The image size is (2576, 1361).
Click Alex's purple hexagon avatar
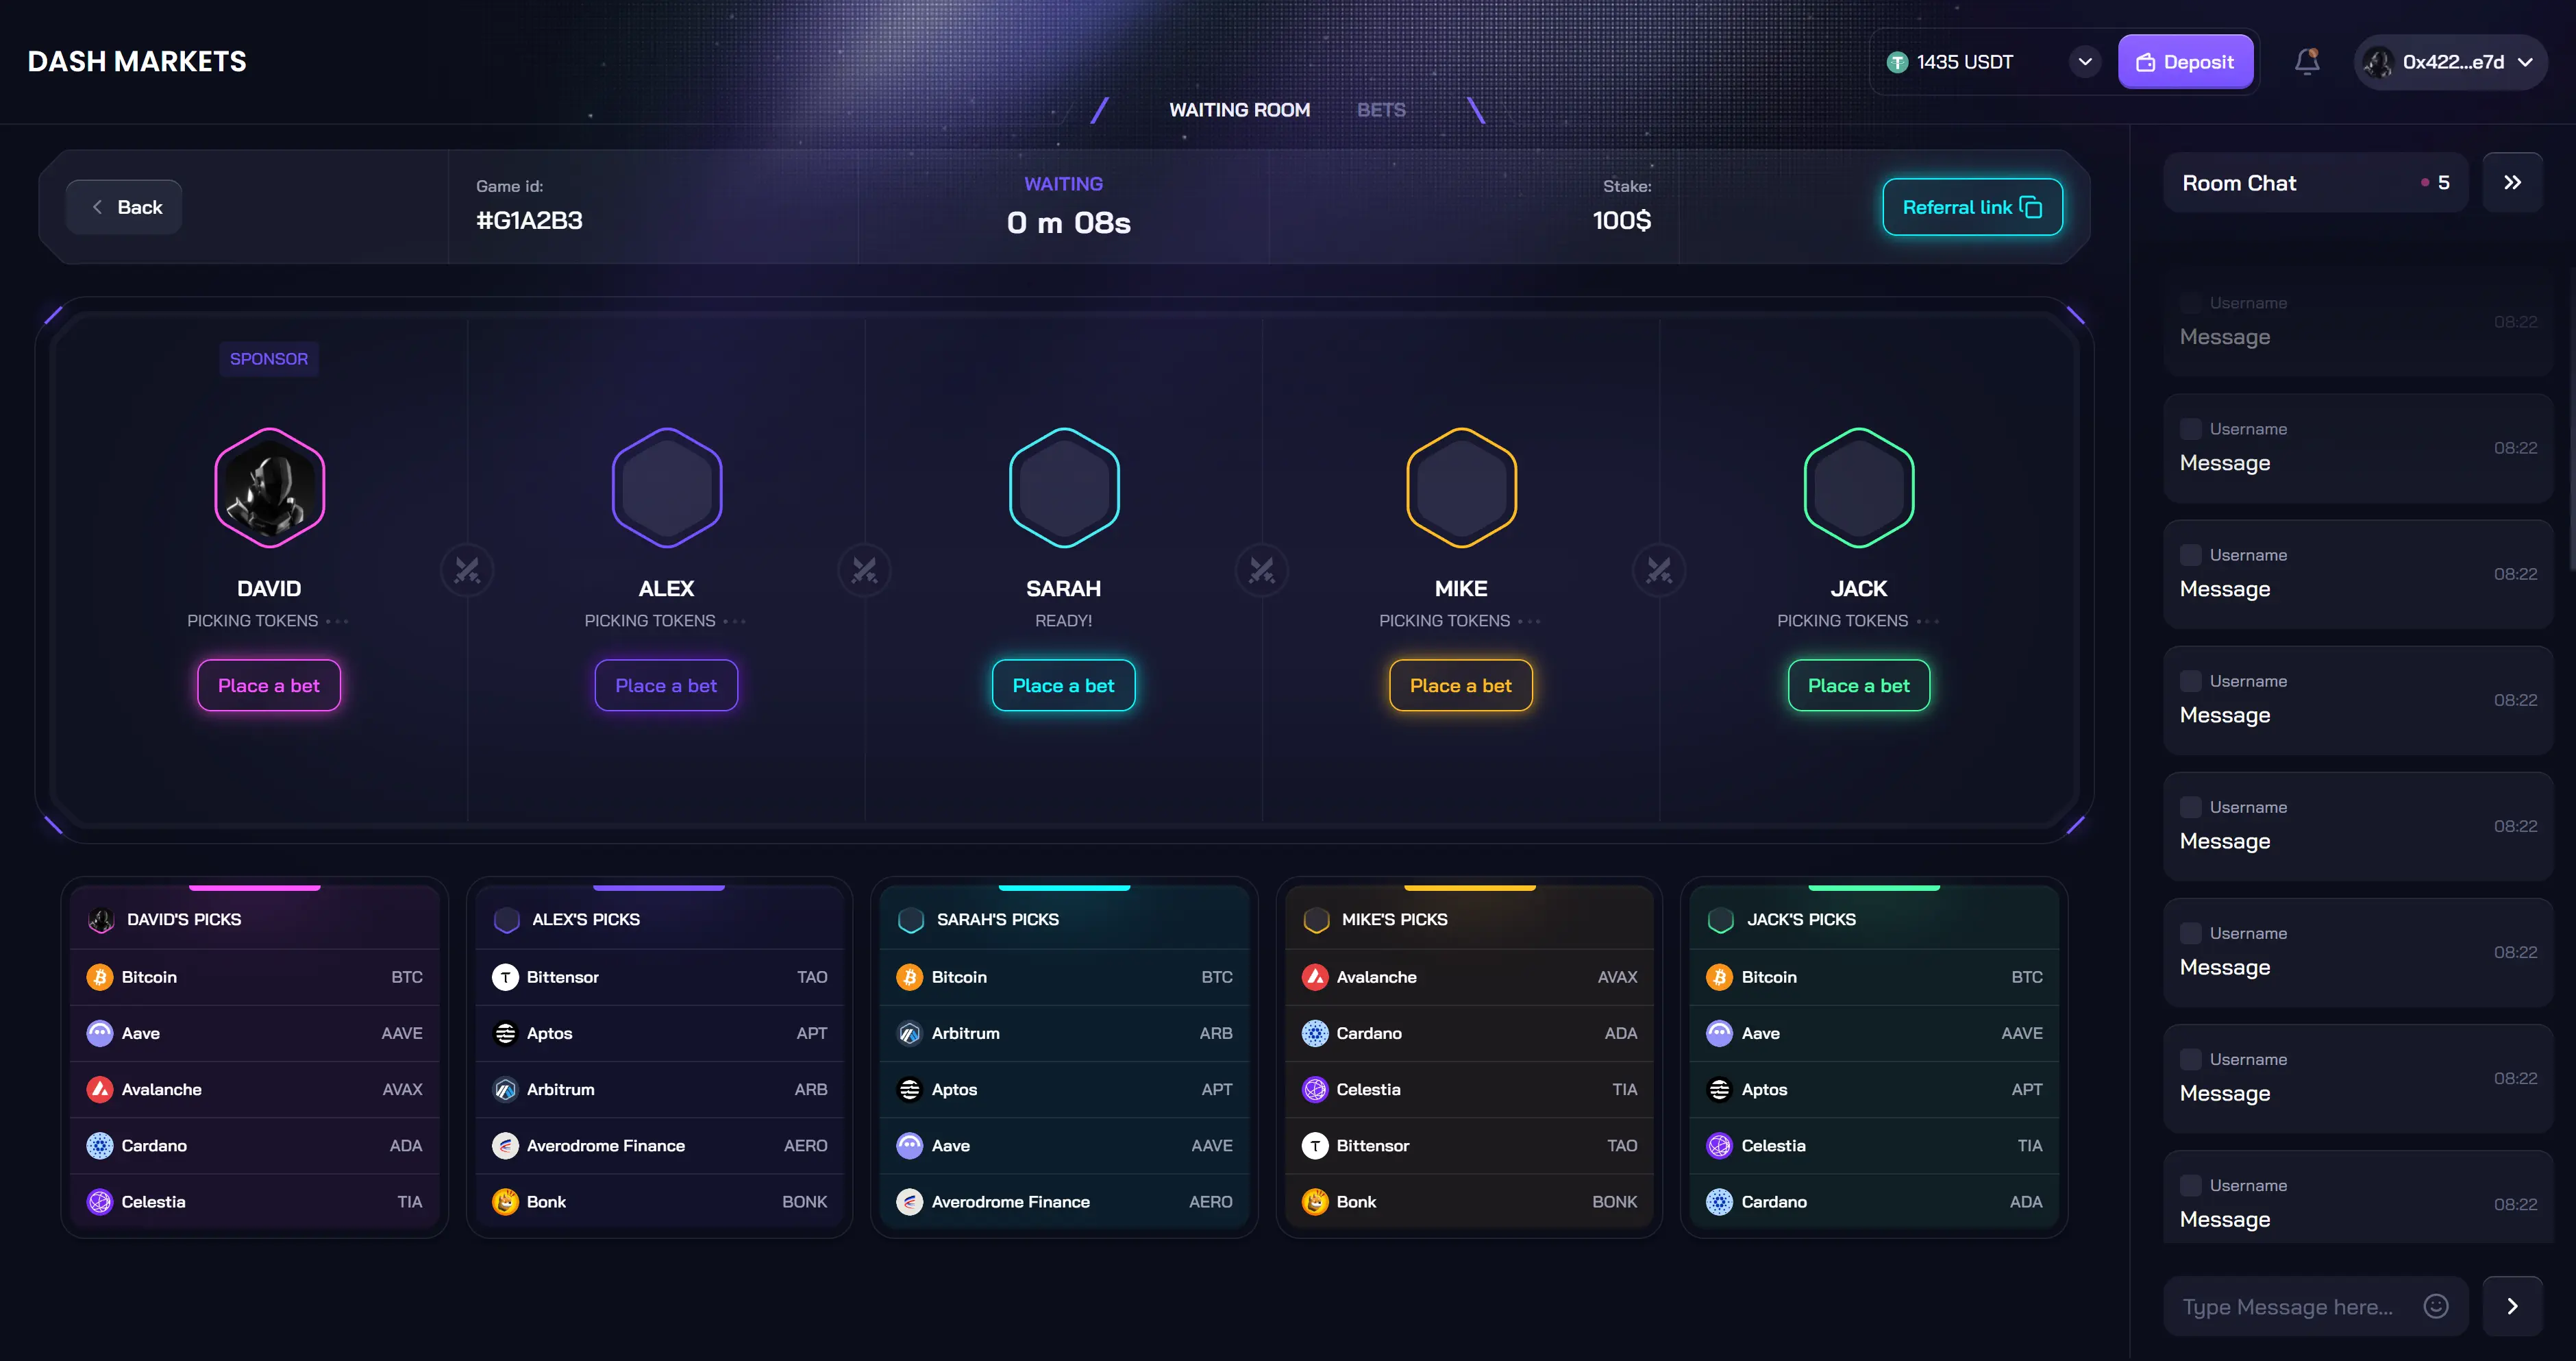pos(667,488)
